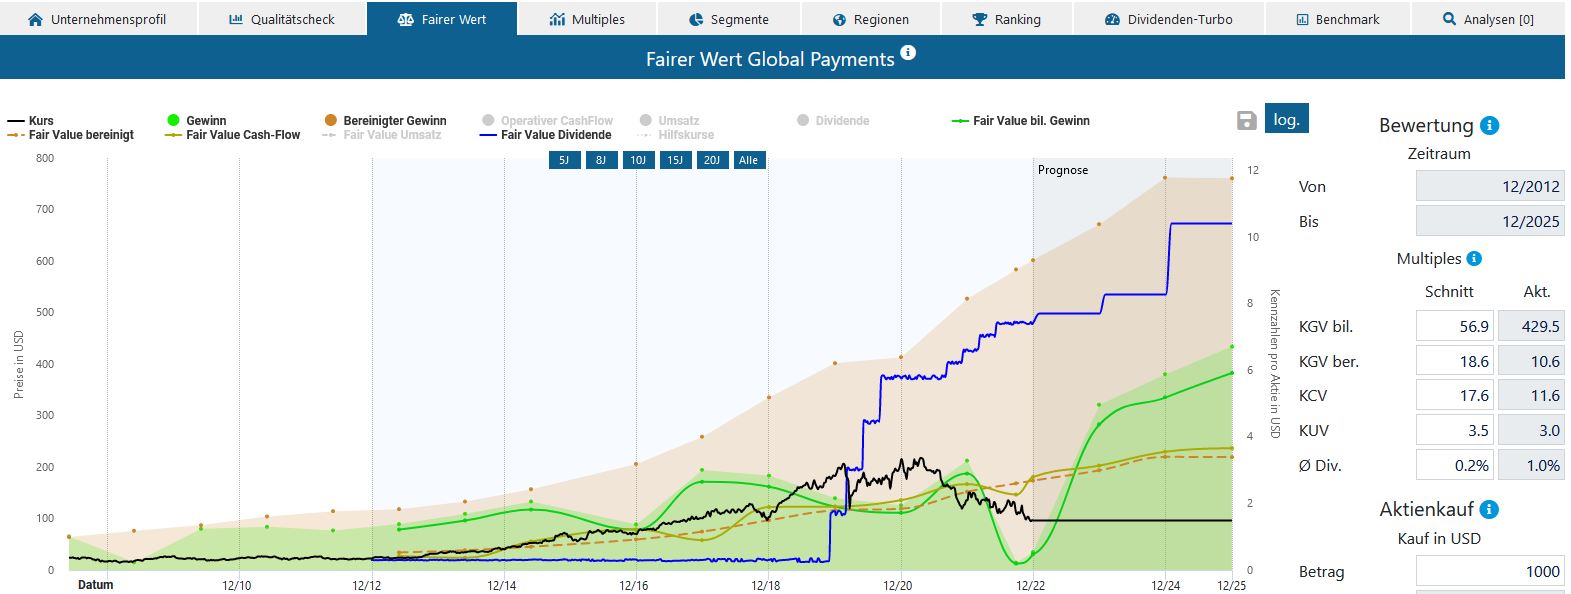Open the Unternehmensprofil tab
Viewport: 1571px width, 594px height.
(97, 19)
